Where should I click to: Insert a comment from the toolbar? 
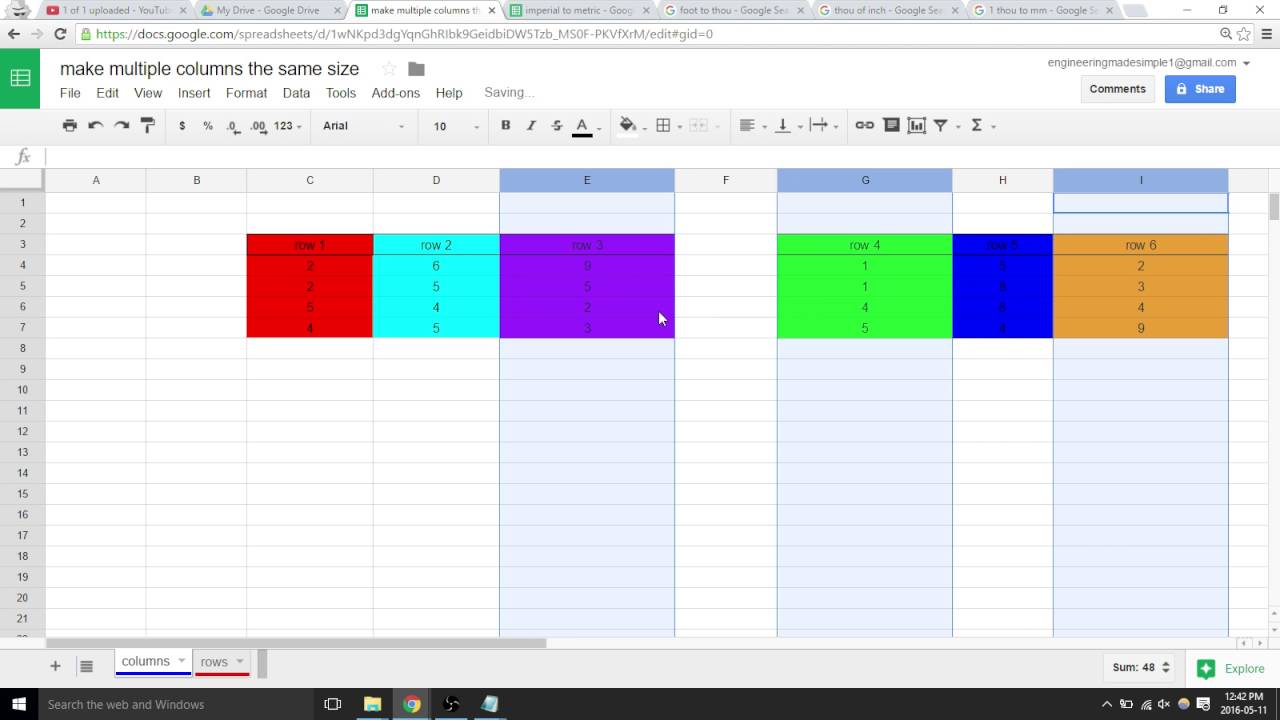tap(891, 126)
